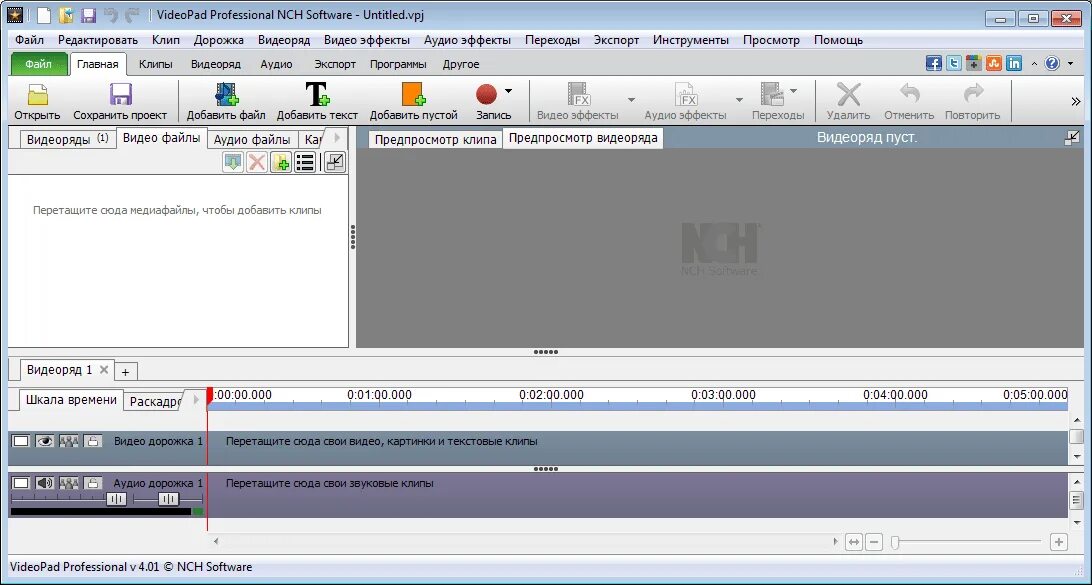Screen dimensions: 1092x585
Task: Adjust Аудио дорожка 1 pan slider
Action: (168, 499)
